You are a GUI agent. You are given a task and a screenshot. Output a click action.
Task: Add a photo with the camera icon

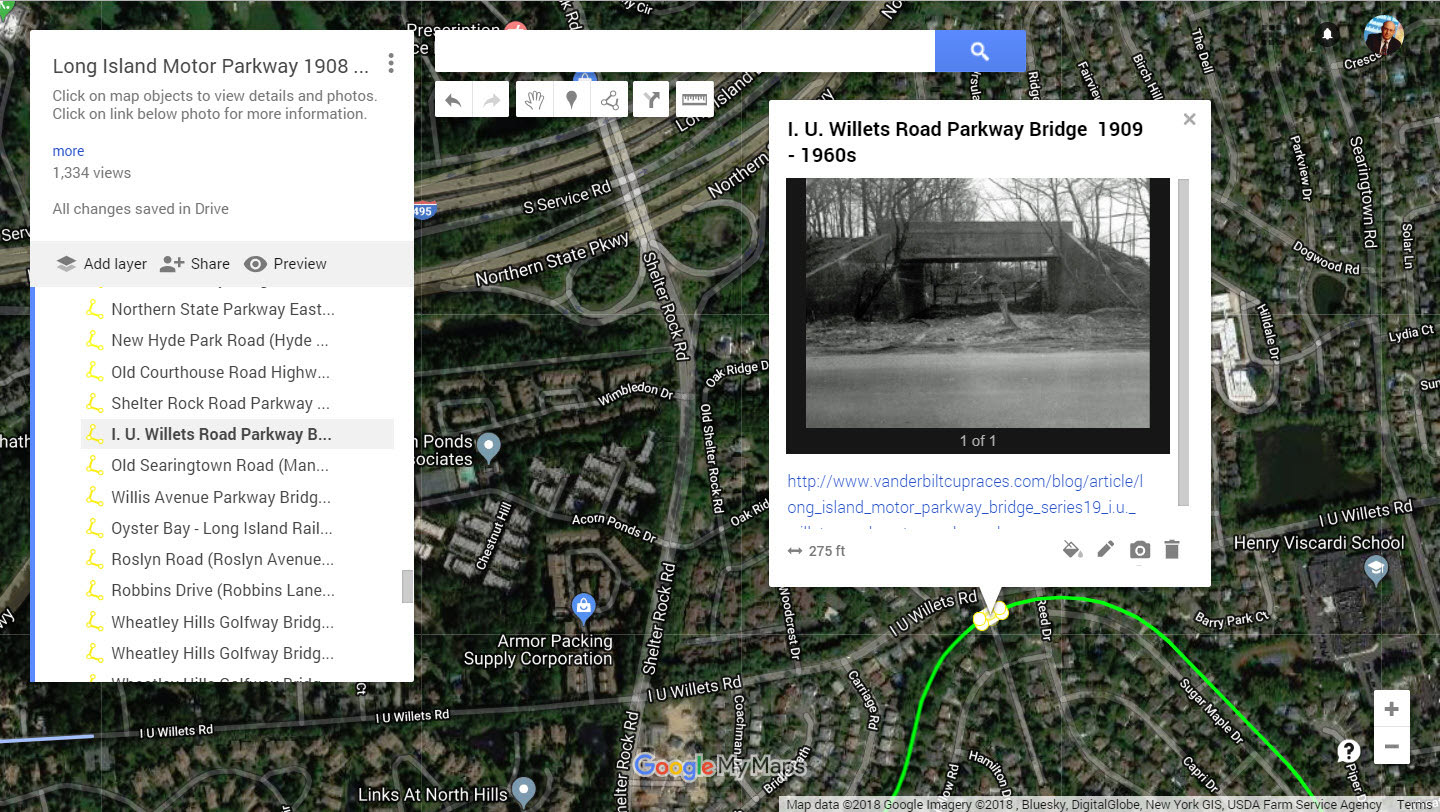click(x=1139, y=550)
